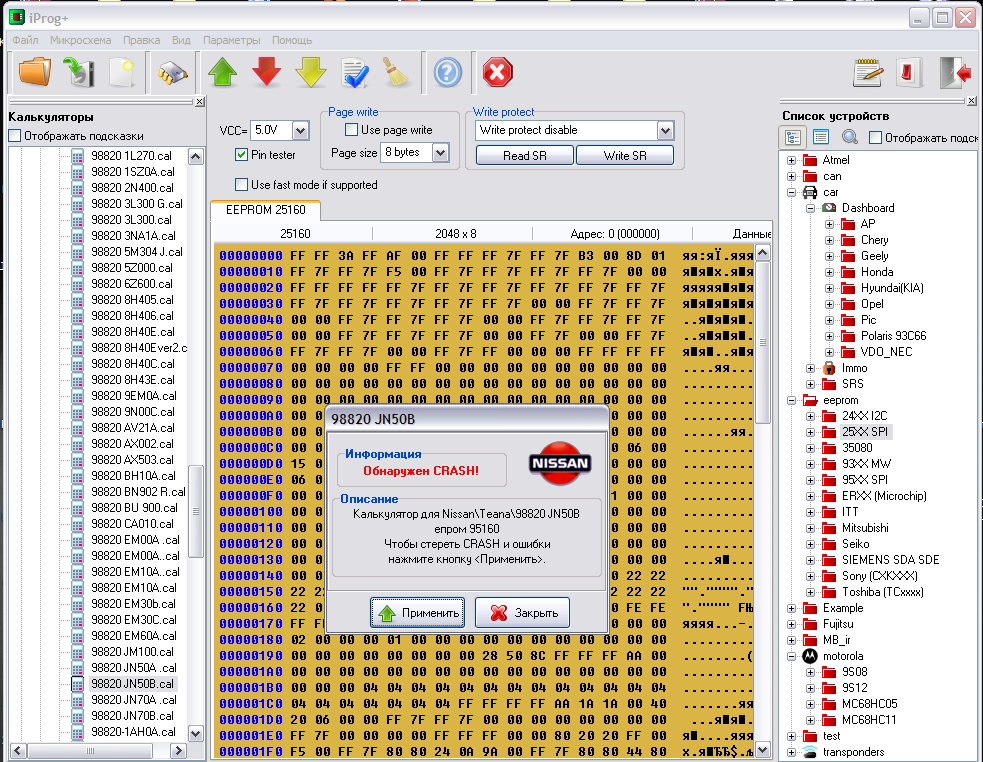Click the red X stop icon
The height and width of the screenshot is (762, 983).
click(498, 72)
